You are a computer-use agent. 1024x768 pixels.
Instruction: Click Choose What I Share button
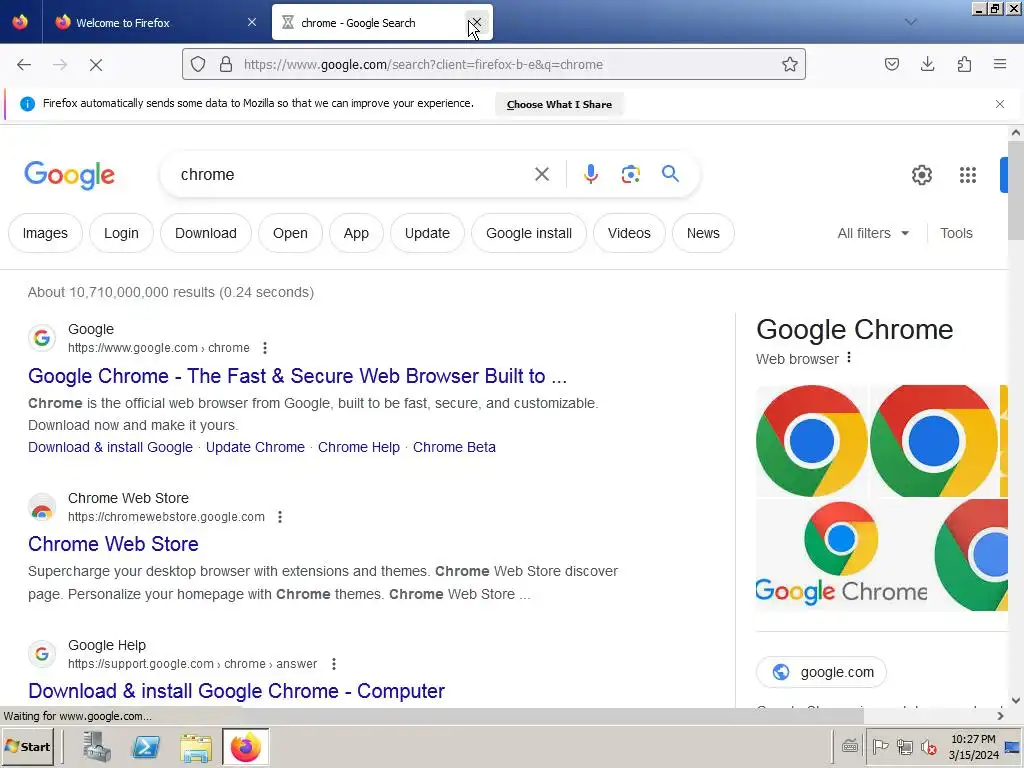point(559,104)
